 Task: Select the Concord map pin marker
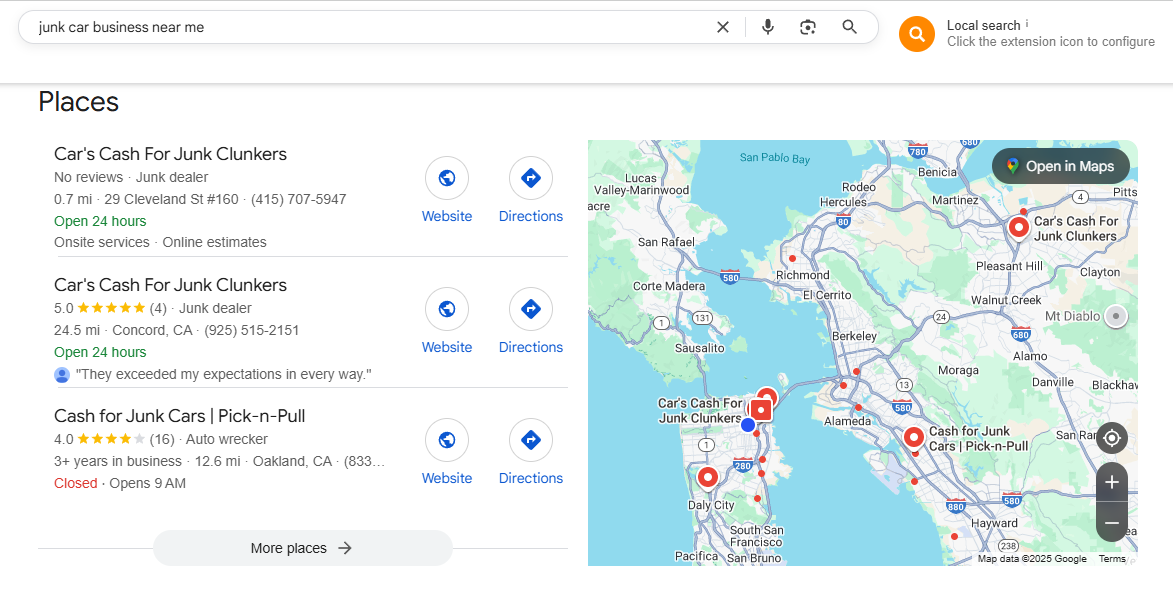click(1018, 227)
